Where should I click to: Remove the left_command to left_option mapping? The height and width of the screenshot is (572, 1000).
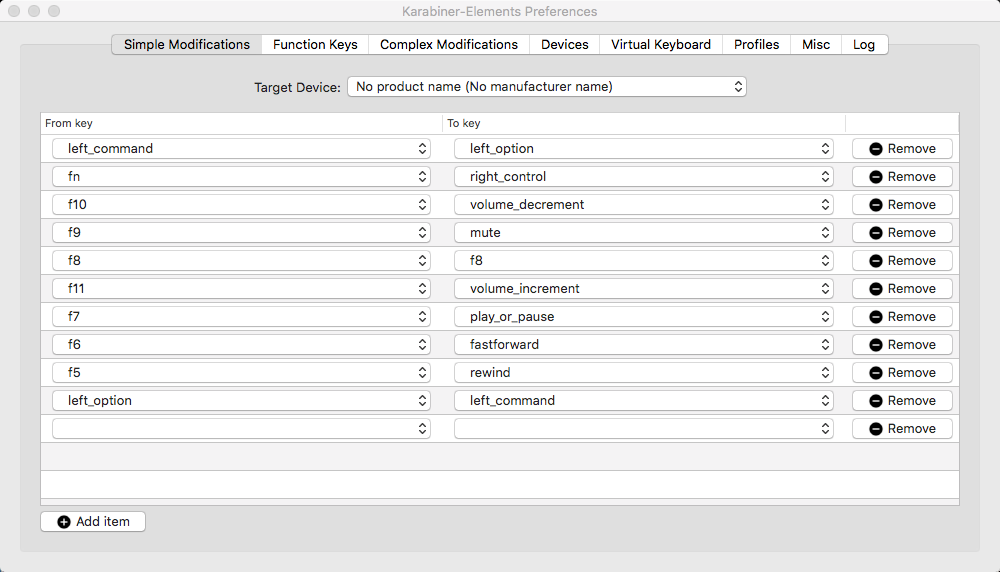click(902, 149)
